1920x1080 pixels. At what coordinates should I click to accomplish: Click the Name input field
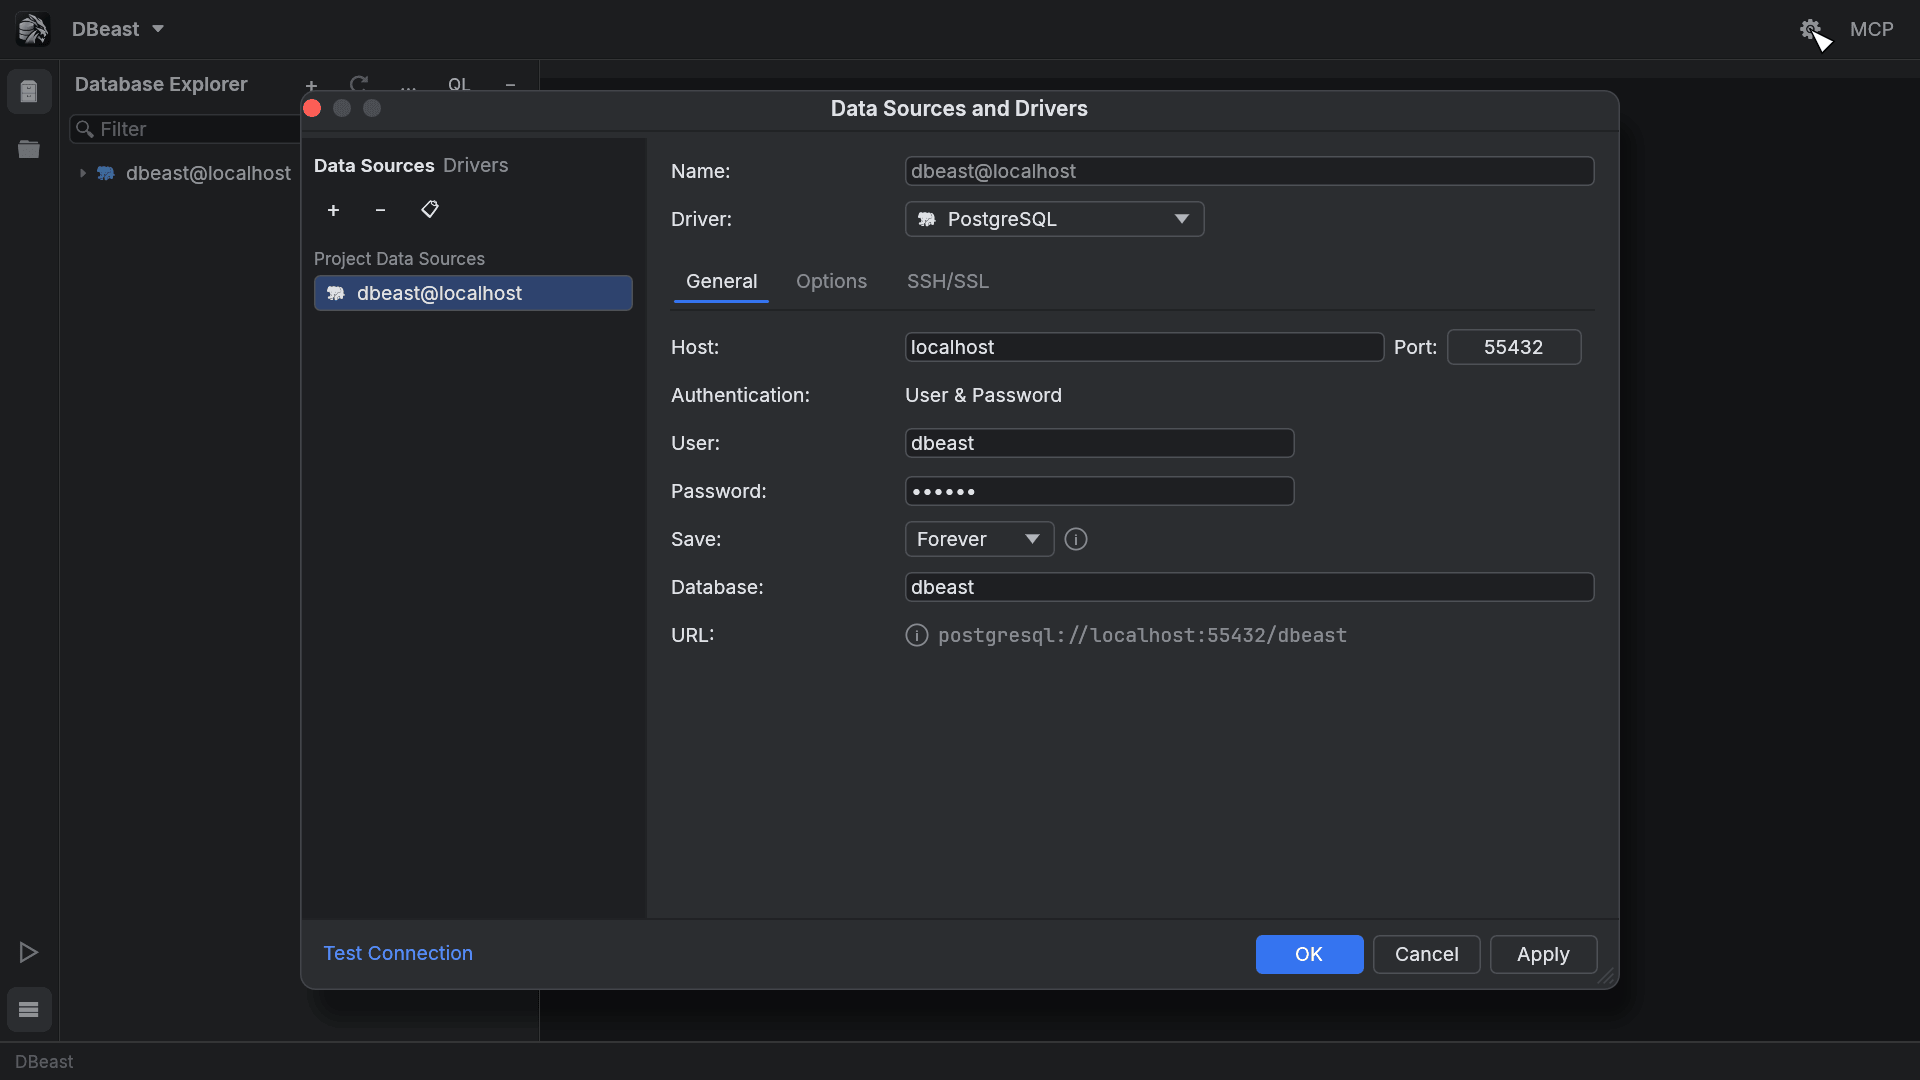click(x=1249, y=171)
